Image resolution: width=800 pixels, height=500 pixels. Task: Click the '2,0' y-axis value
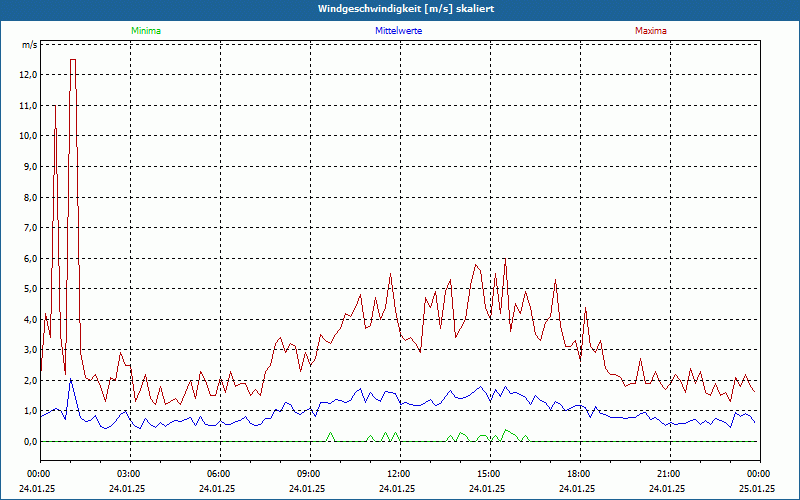tap(30, 381)
